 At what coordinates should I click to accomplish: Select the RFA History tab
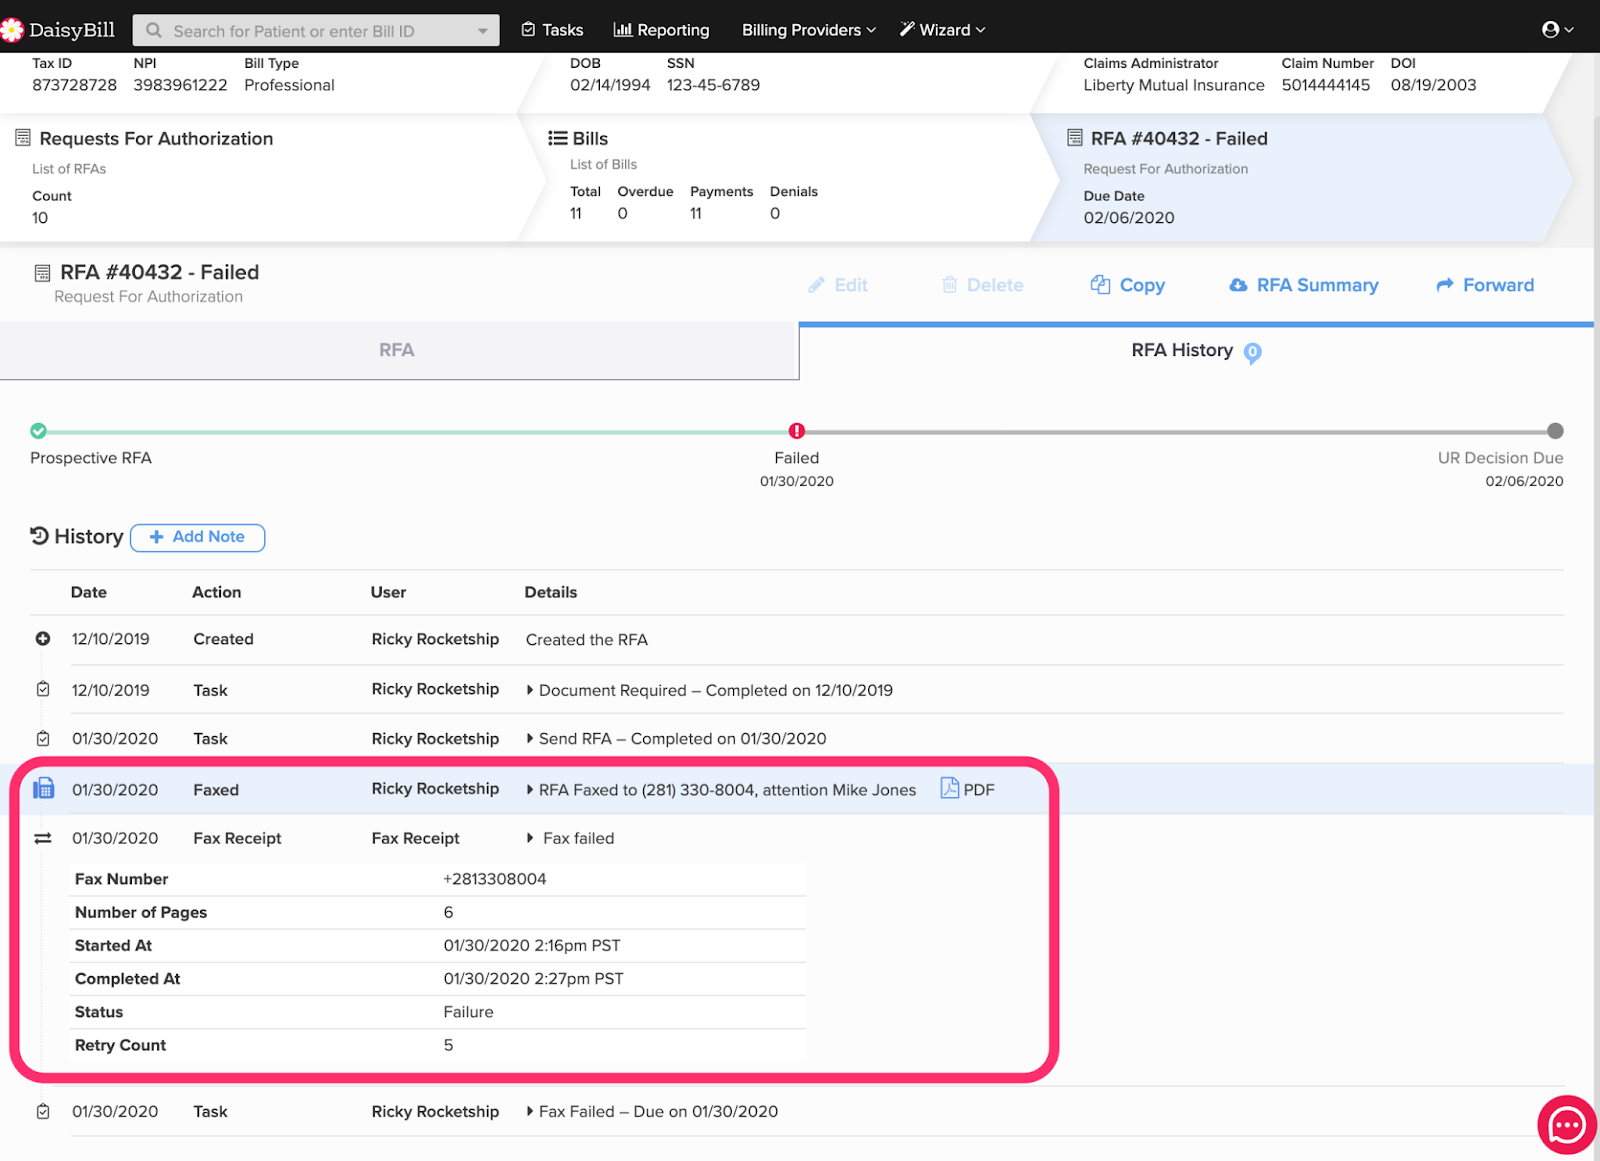pos(1196,351)
